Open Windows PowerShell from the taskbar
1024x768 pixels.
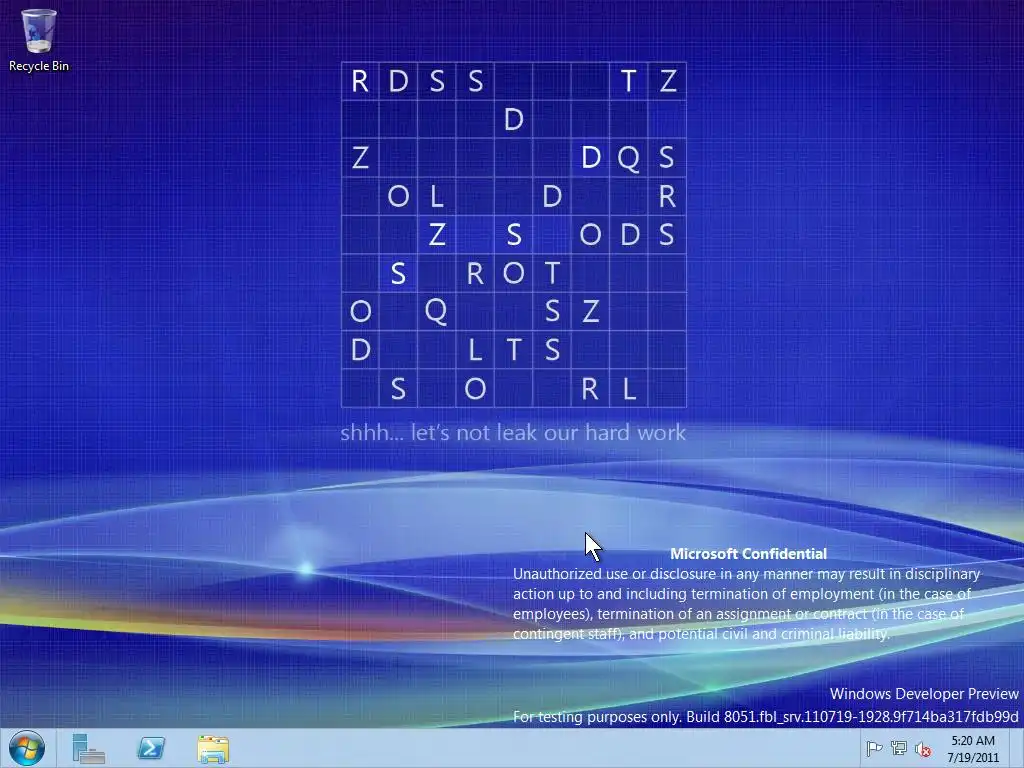pyautogui.click(x=151, y=748)
